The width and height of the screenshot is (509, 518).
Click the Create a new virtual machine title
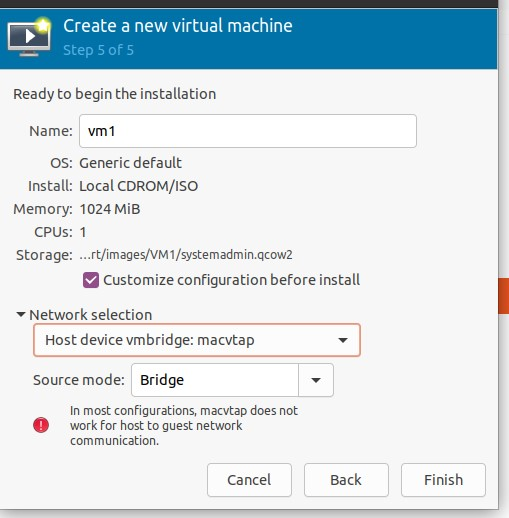pos(178,26)
